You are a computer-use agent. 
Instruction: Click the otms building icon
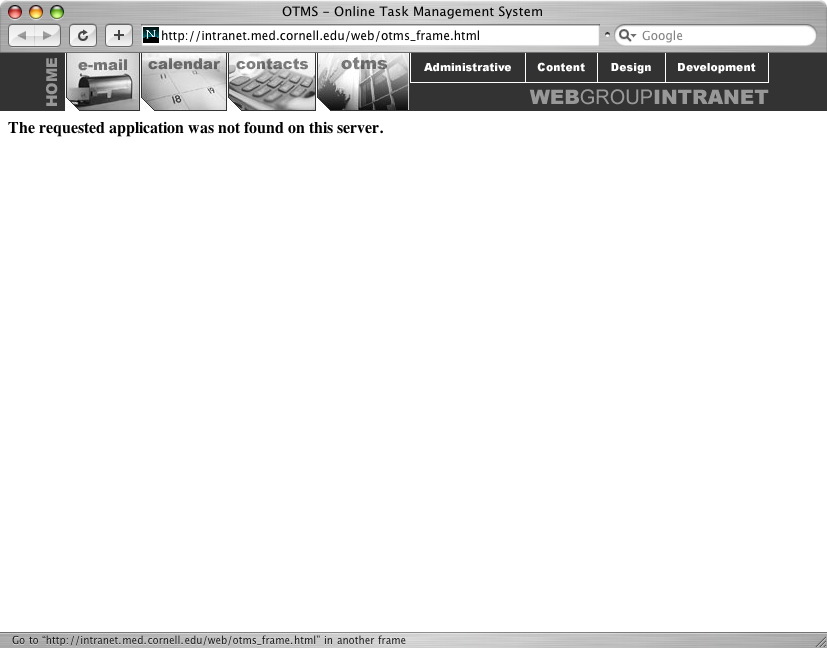pos(362,84)
